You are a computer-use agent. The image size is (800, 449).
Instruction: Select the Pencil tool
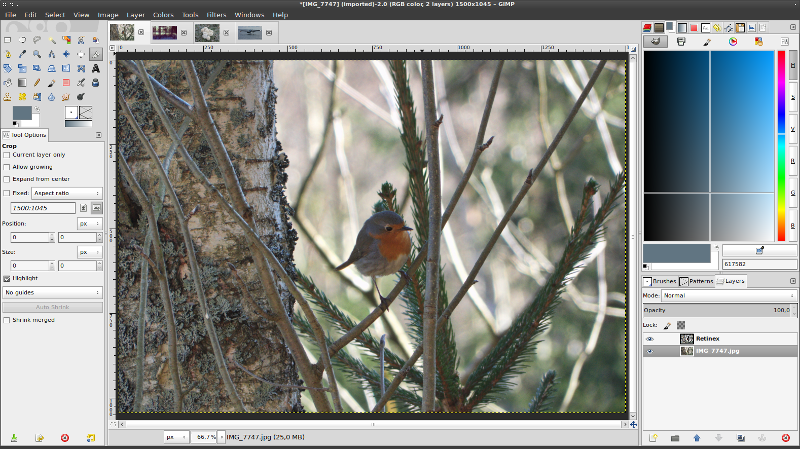point(37,83)
